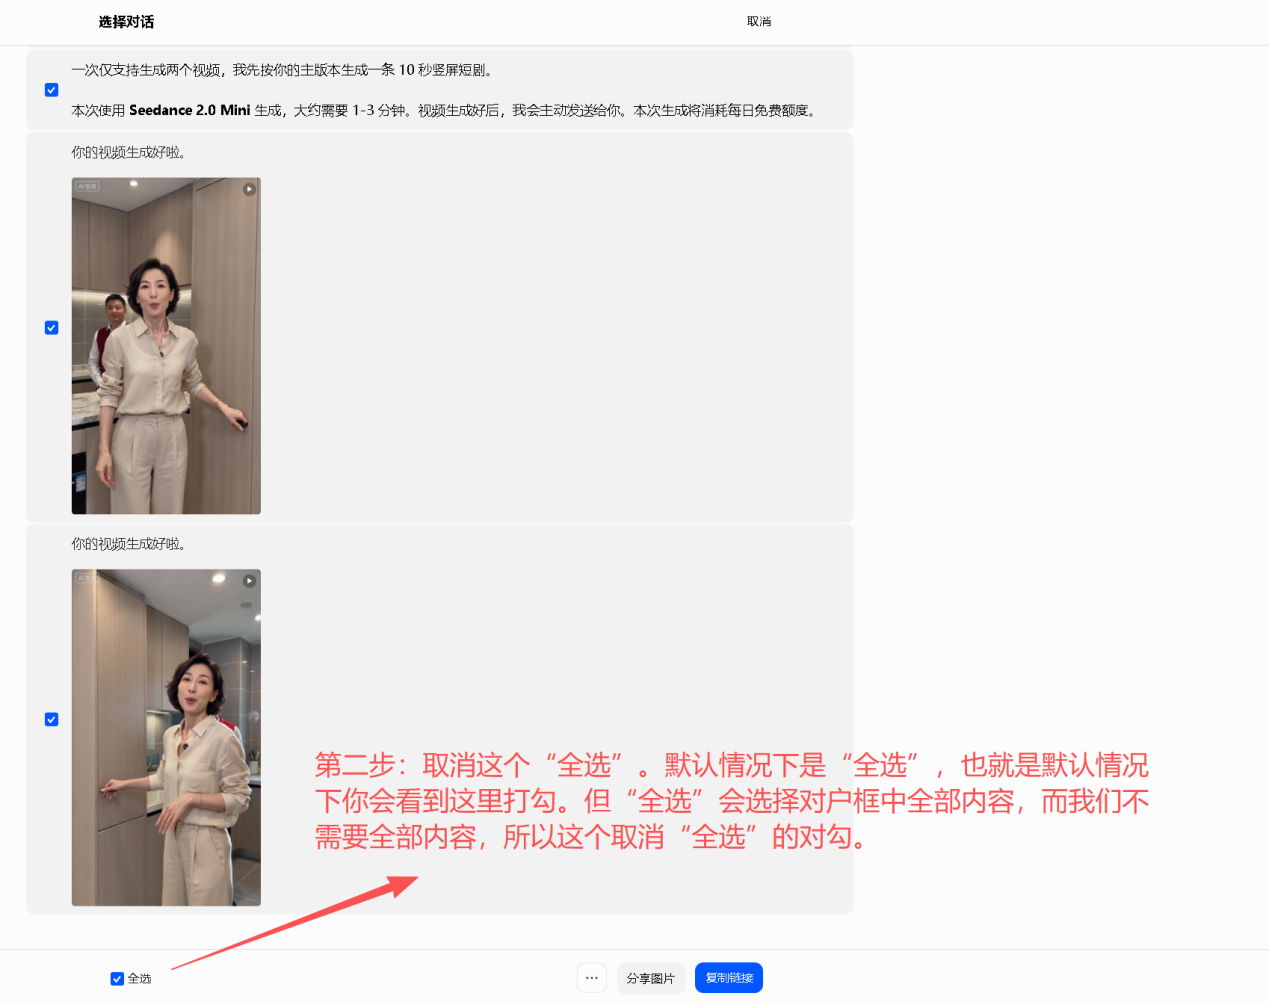
Task: Click AI-generated badge on first video
Action: coord(87,186)
